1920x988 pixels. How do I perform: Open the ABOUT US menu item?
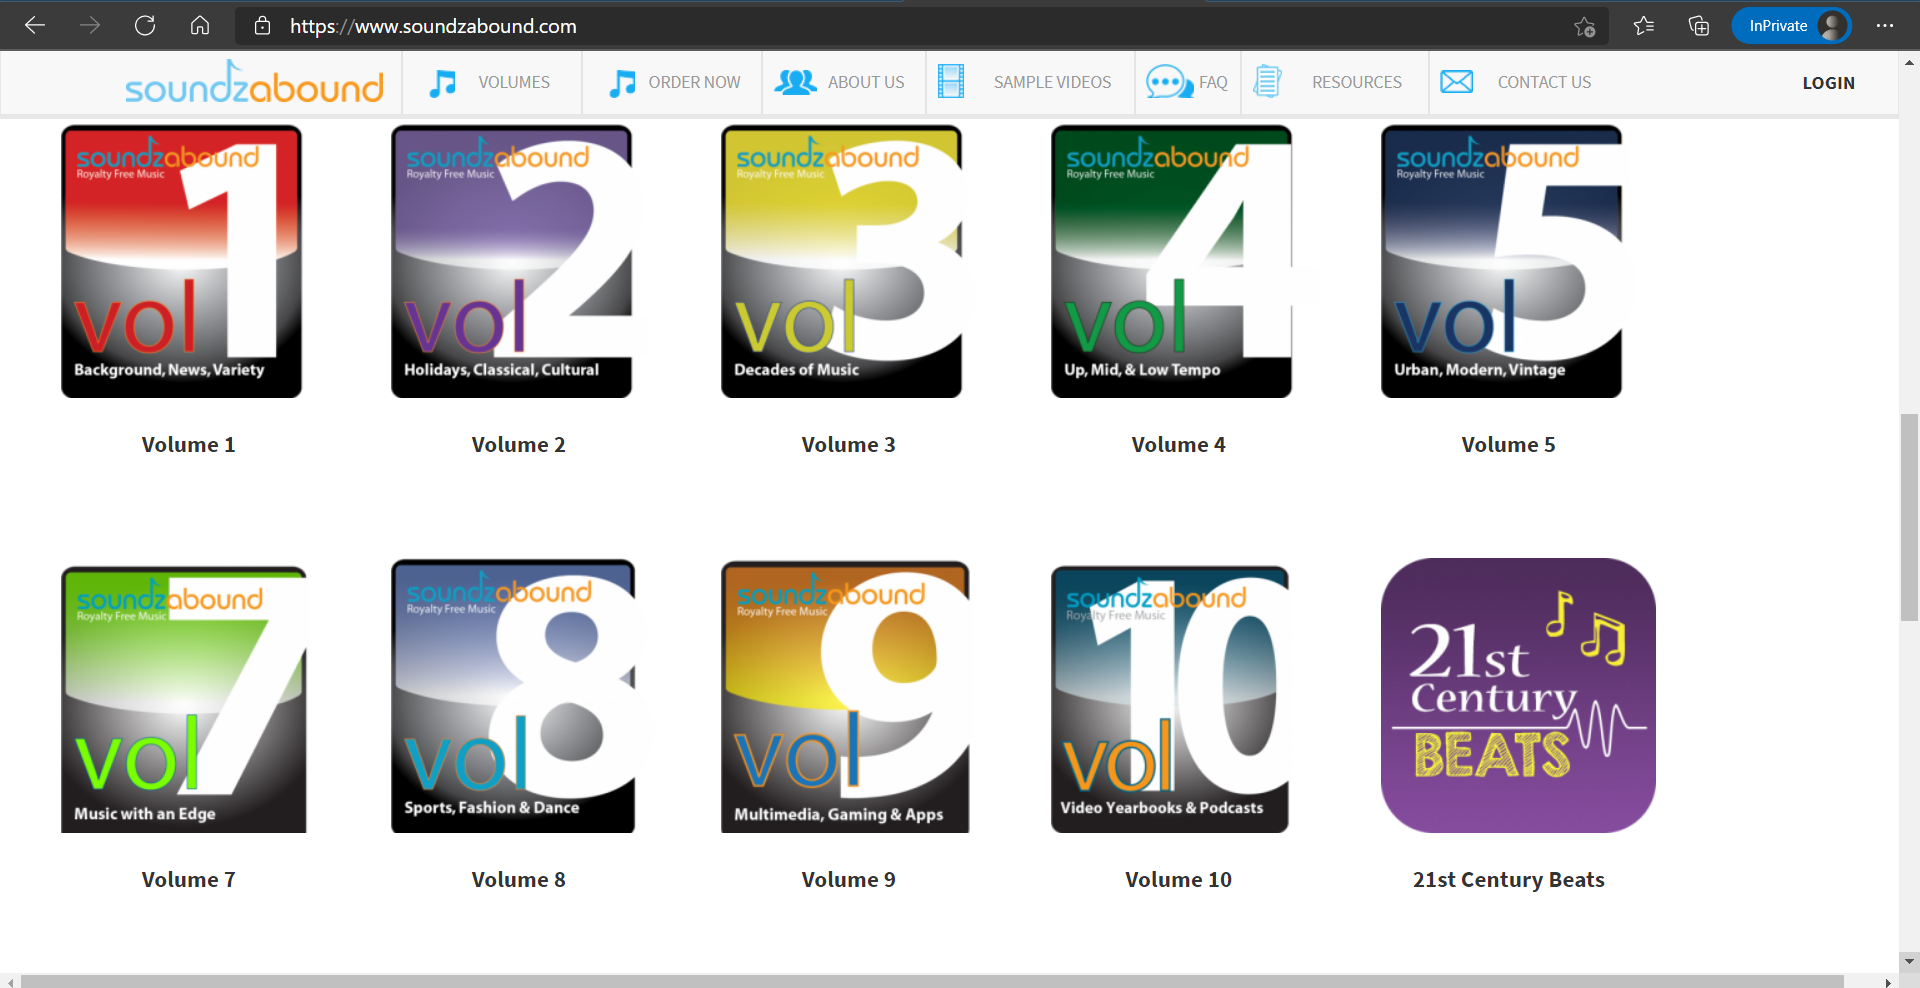tap(866, 83)
